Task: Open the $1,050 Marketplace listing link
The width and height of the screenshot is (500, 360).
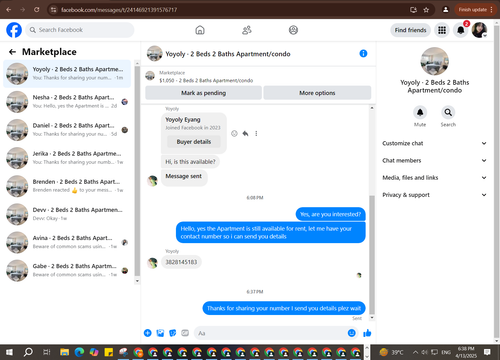Action: [206, 80]
